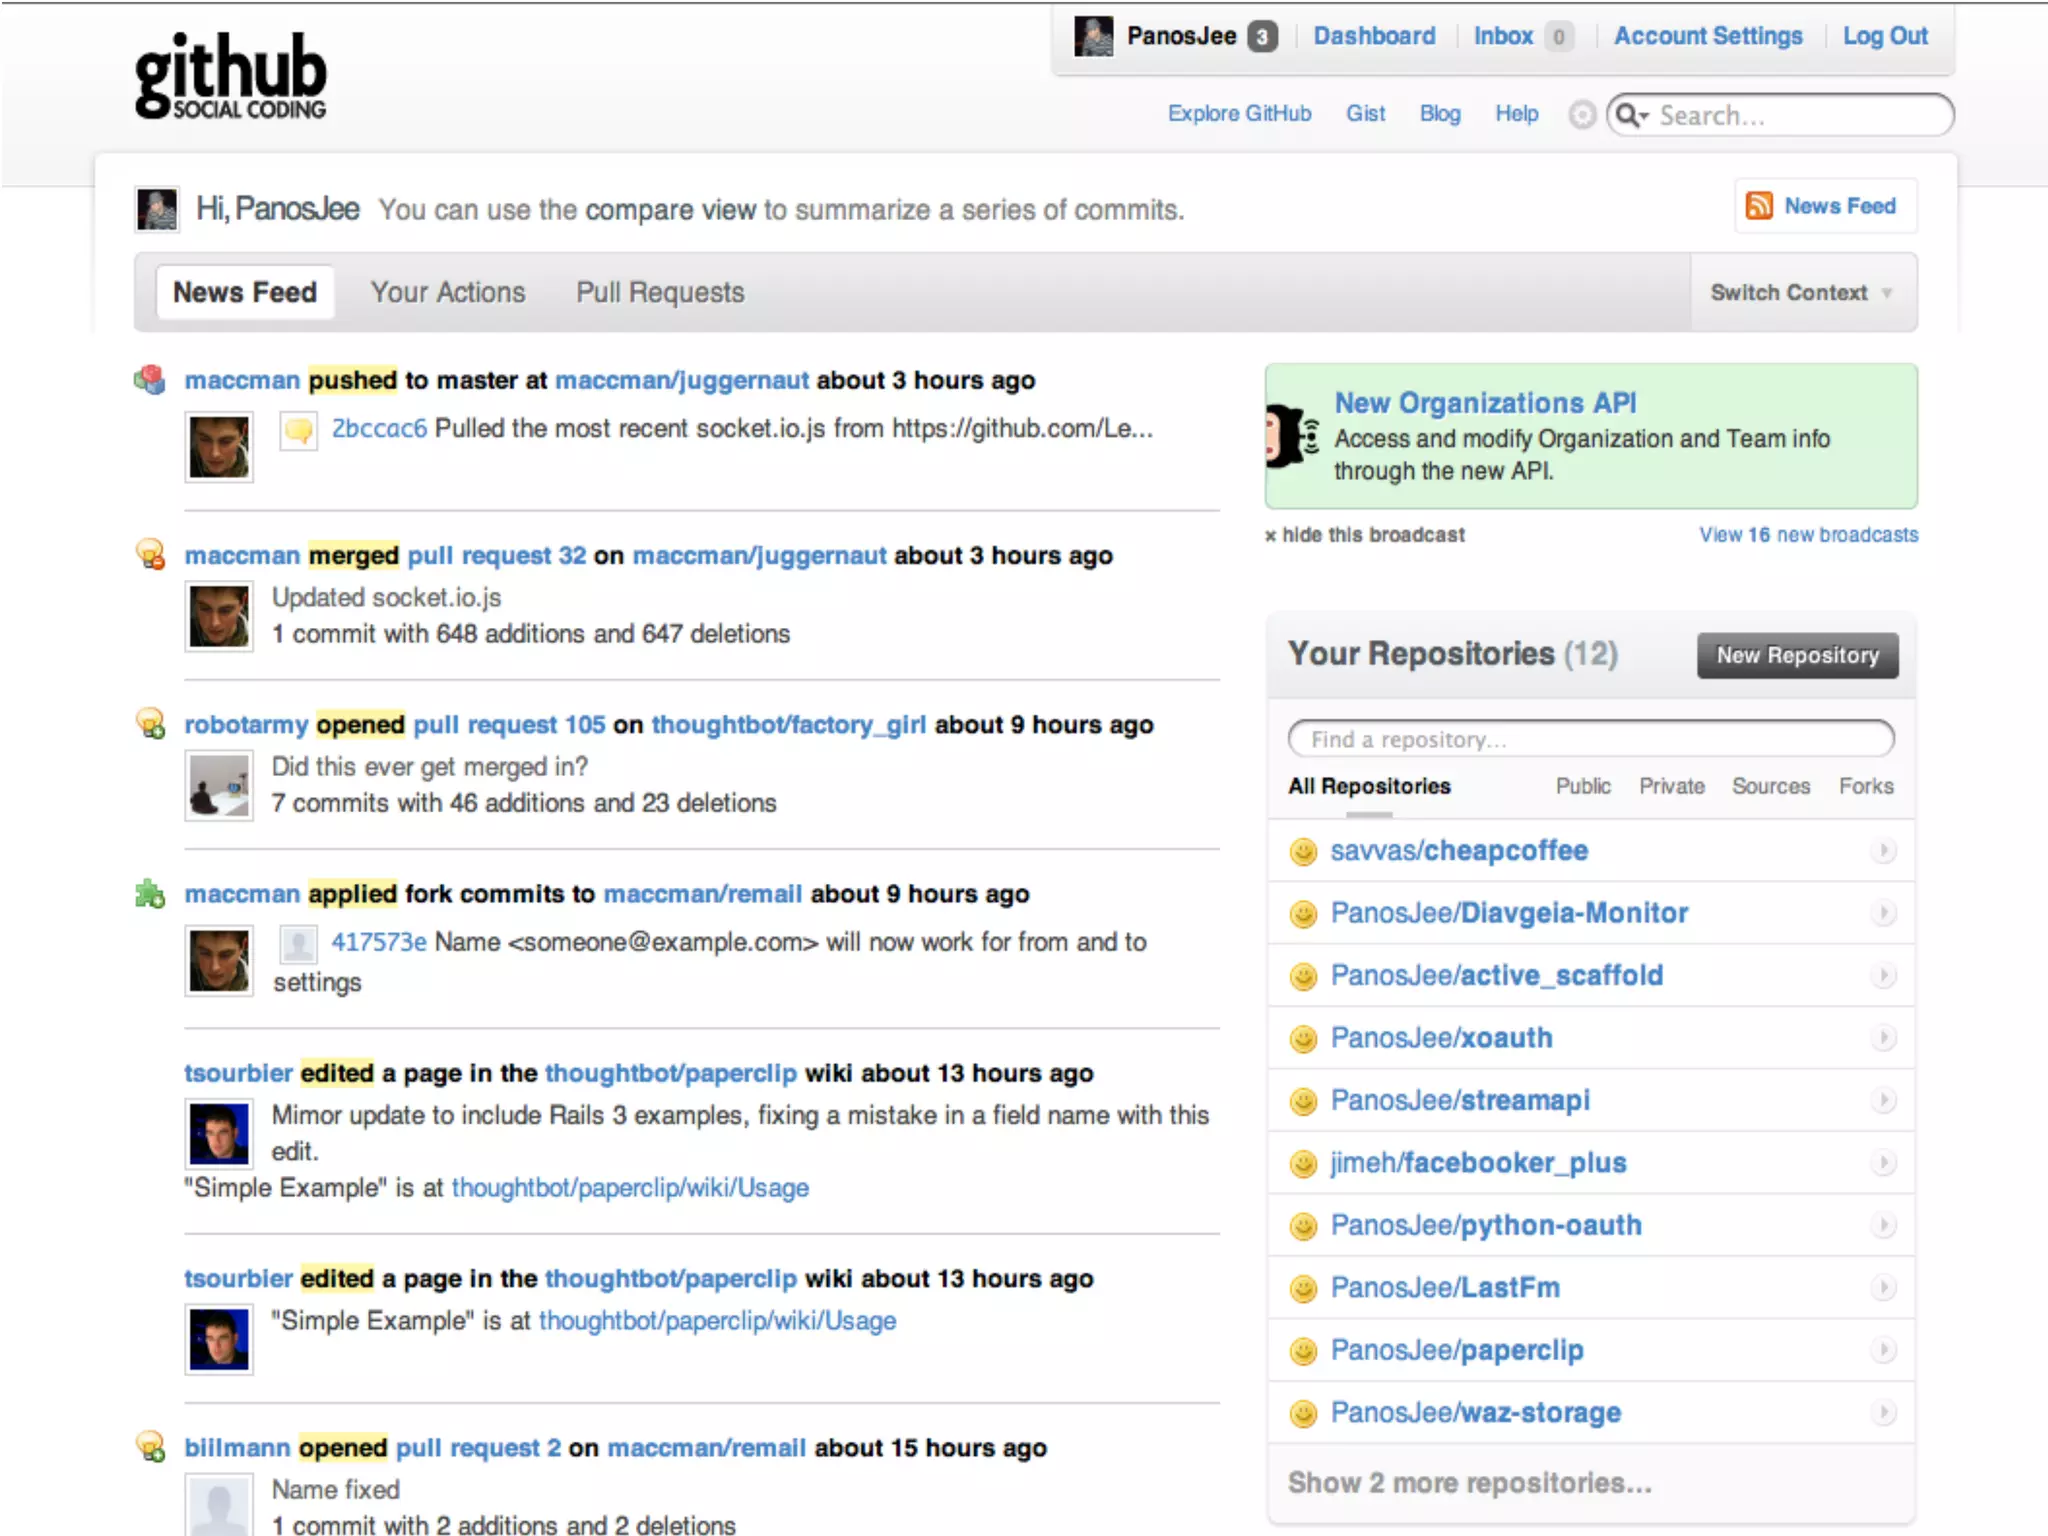Click the orange RSS News Feed icon

(1758, 205)
